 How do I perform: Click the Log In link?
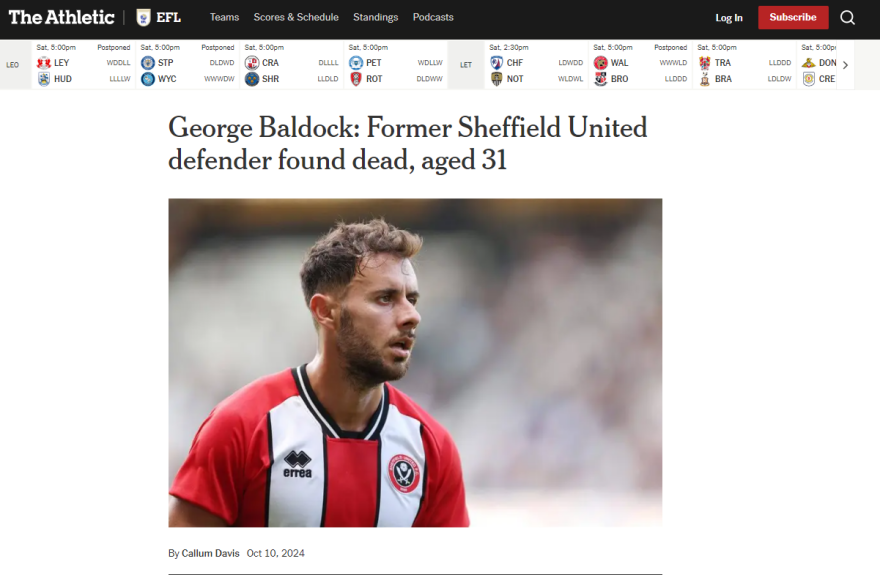tap(728, 18)
